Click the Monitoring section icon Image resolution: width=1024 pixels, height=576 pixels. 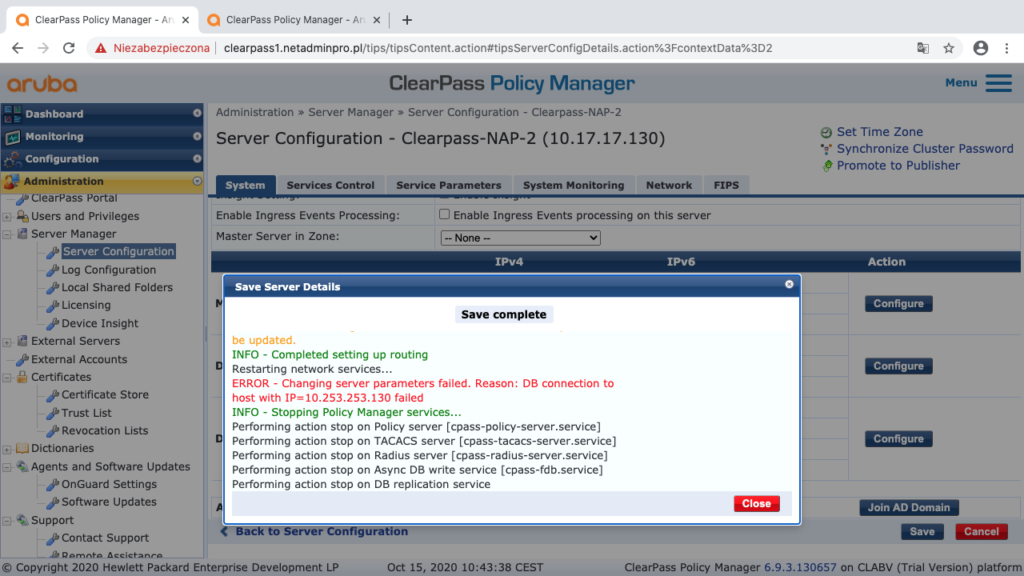tap(12, 136)
